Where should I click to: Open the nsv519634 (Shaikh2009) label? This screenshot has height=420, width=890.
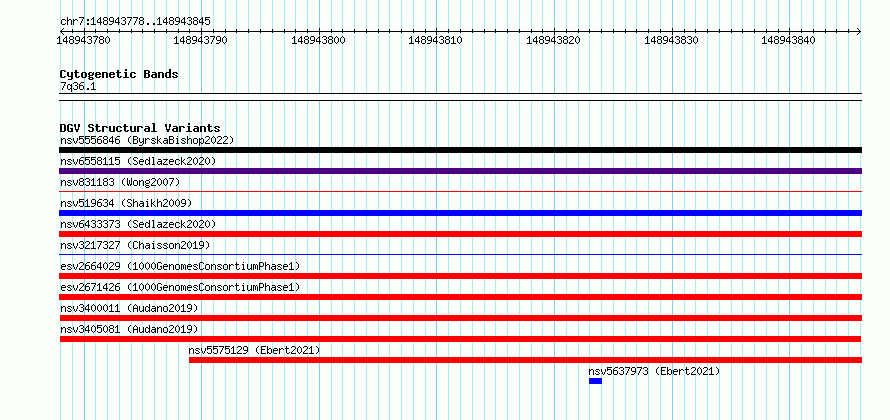126,203
